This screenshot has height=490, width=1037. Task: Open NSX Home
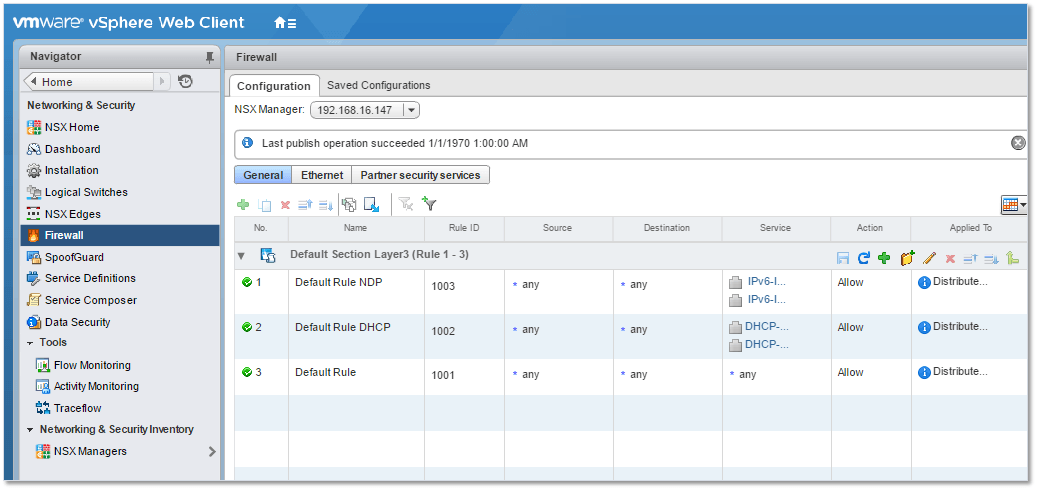63,127
